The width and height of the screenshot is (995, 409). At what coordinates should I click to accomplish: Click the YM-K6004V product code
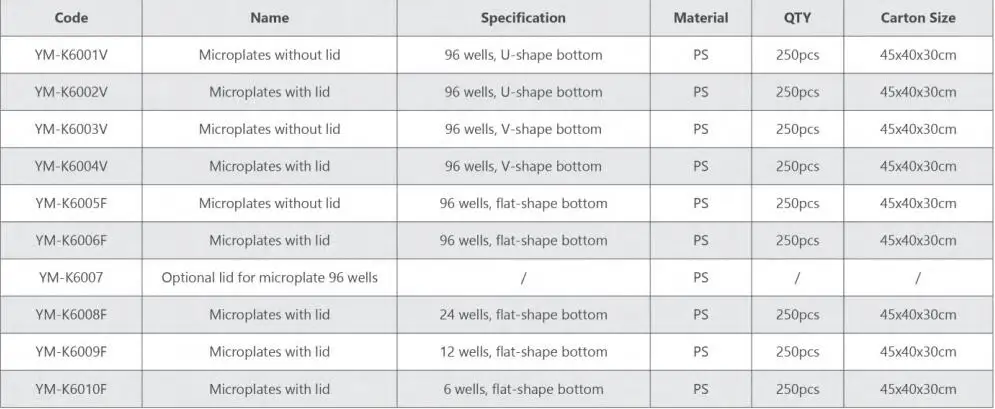[71, 166]
